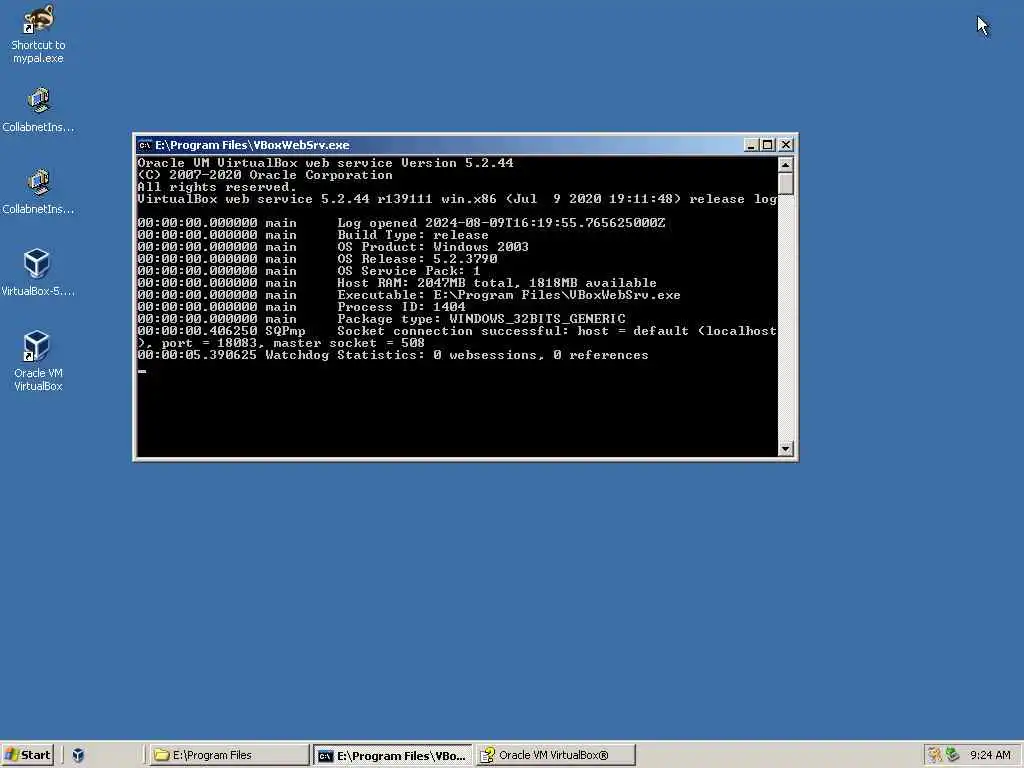Click the console scrollbar up arrow
This screenshot has height=768, width=1024.
(x=786, y=165)
